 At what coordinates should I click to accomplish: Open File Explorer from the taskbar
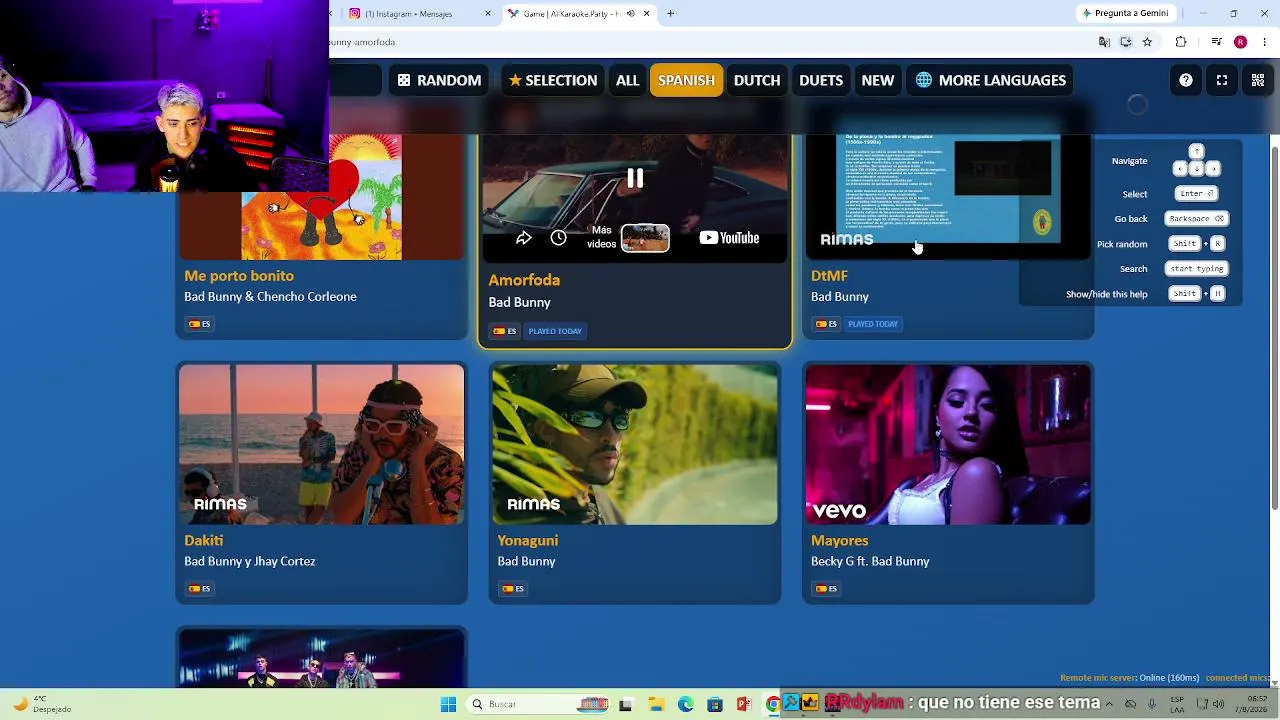tap(656, 704)
